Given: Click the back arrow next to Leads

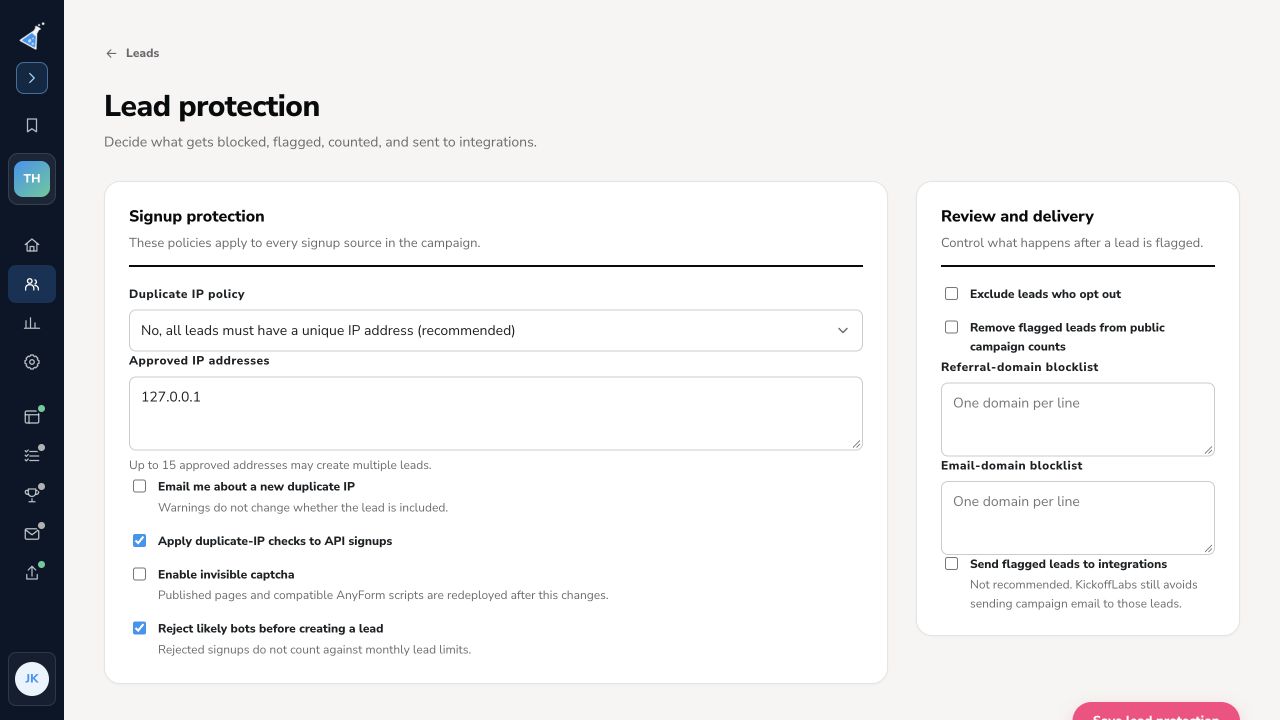Looking at the screenshot, I should [111, 53].
